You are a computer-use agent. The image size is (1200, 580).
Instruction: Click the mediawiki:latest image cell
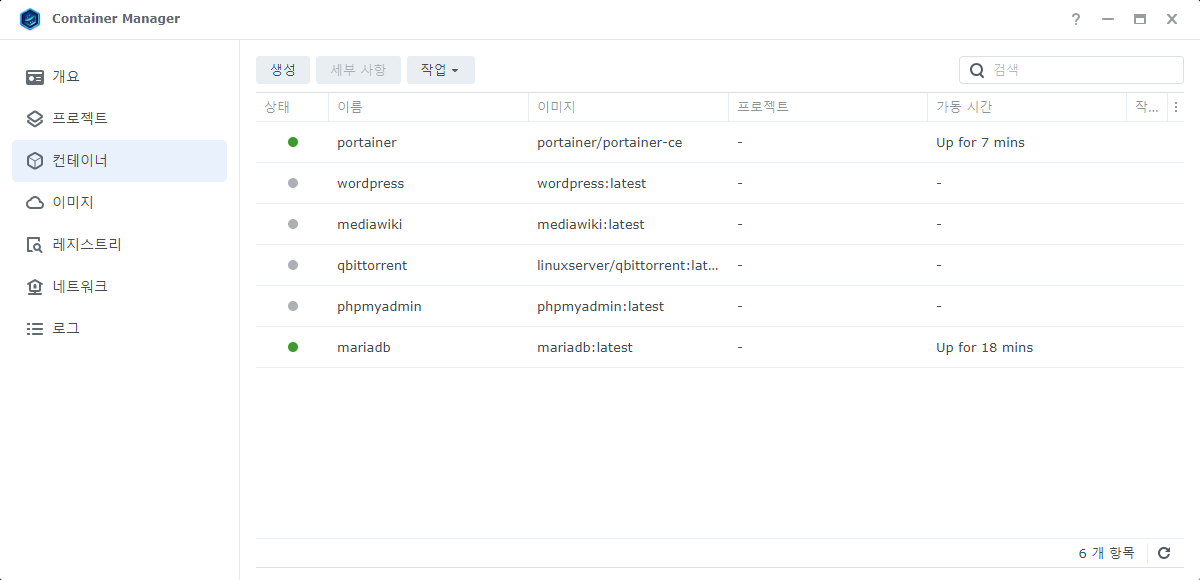point(591,224)
